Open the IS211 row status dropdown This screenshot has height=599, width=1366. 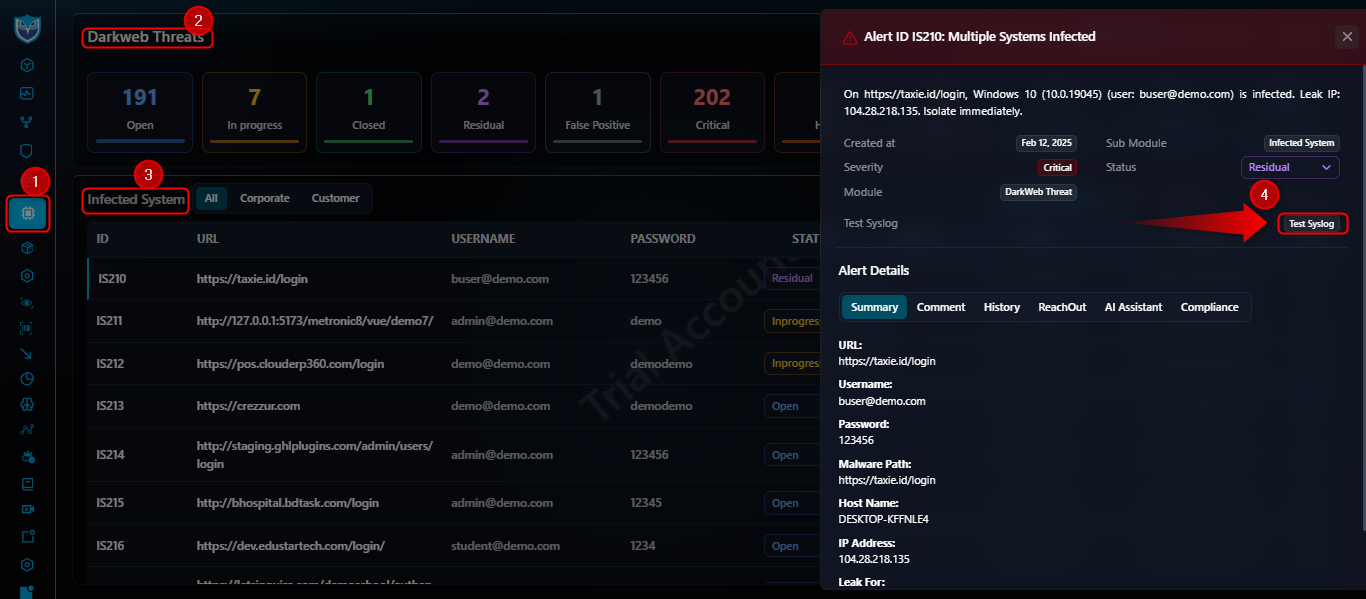(x=791, y=321)
